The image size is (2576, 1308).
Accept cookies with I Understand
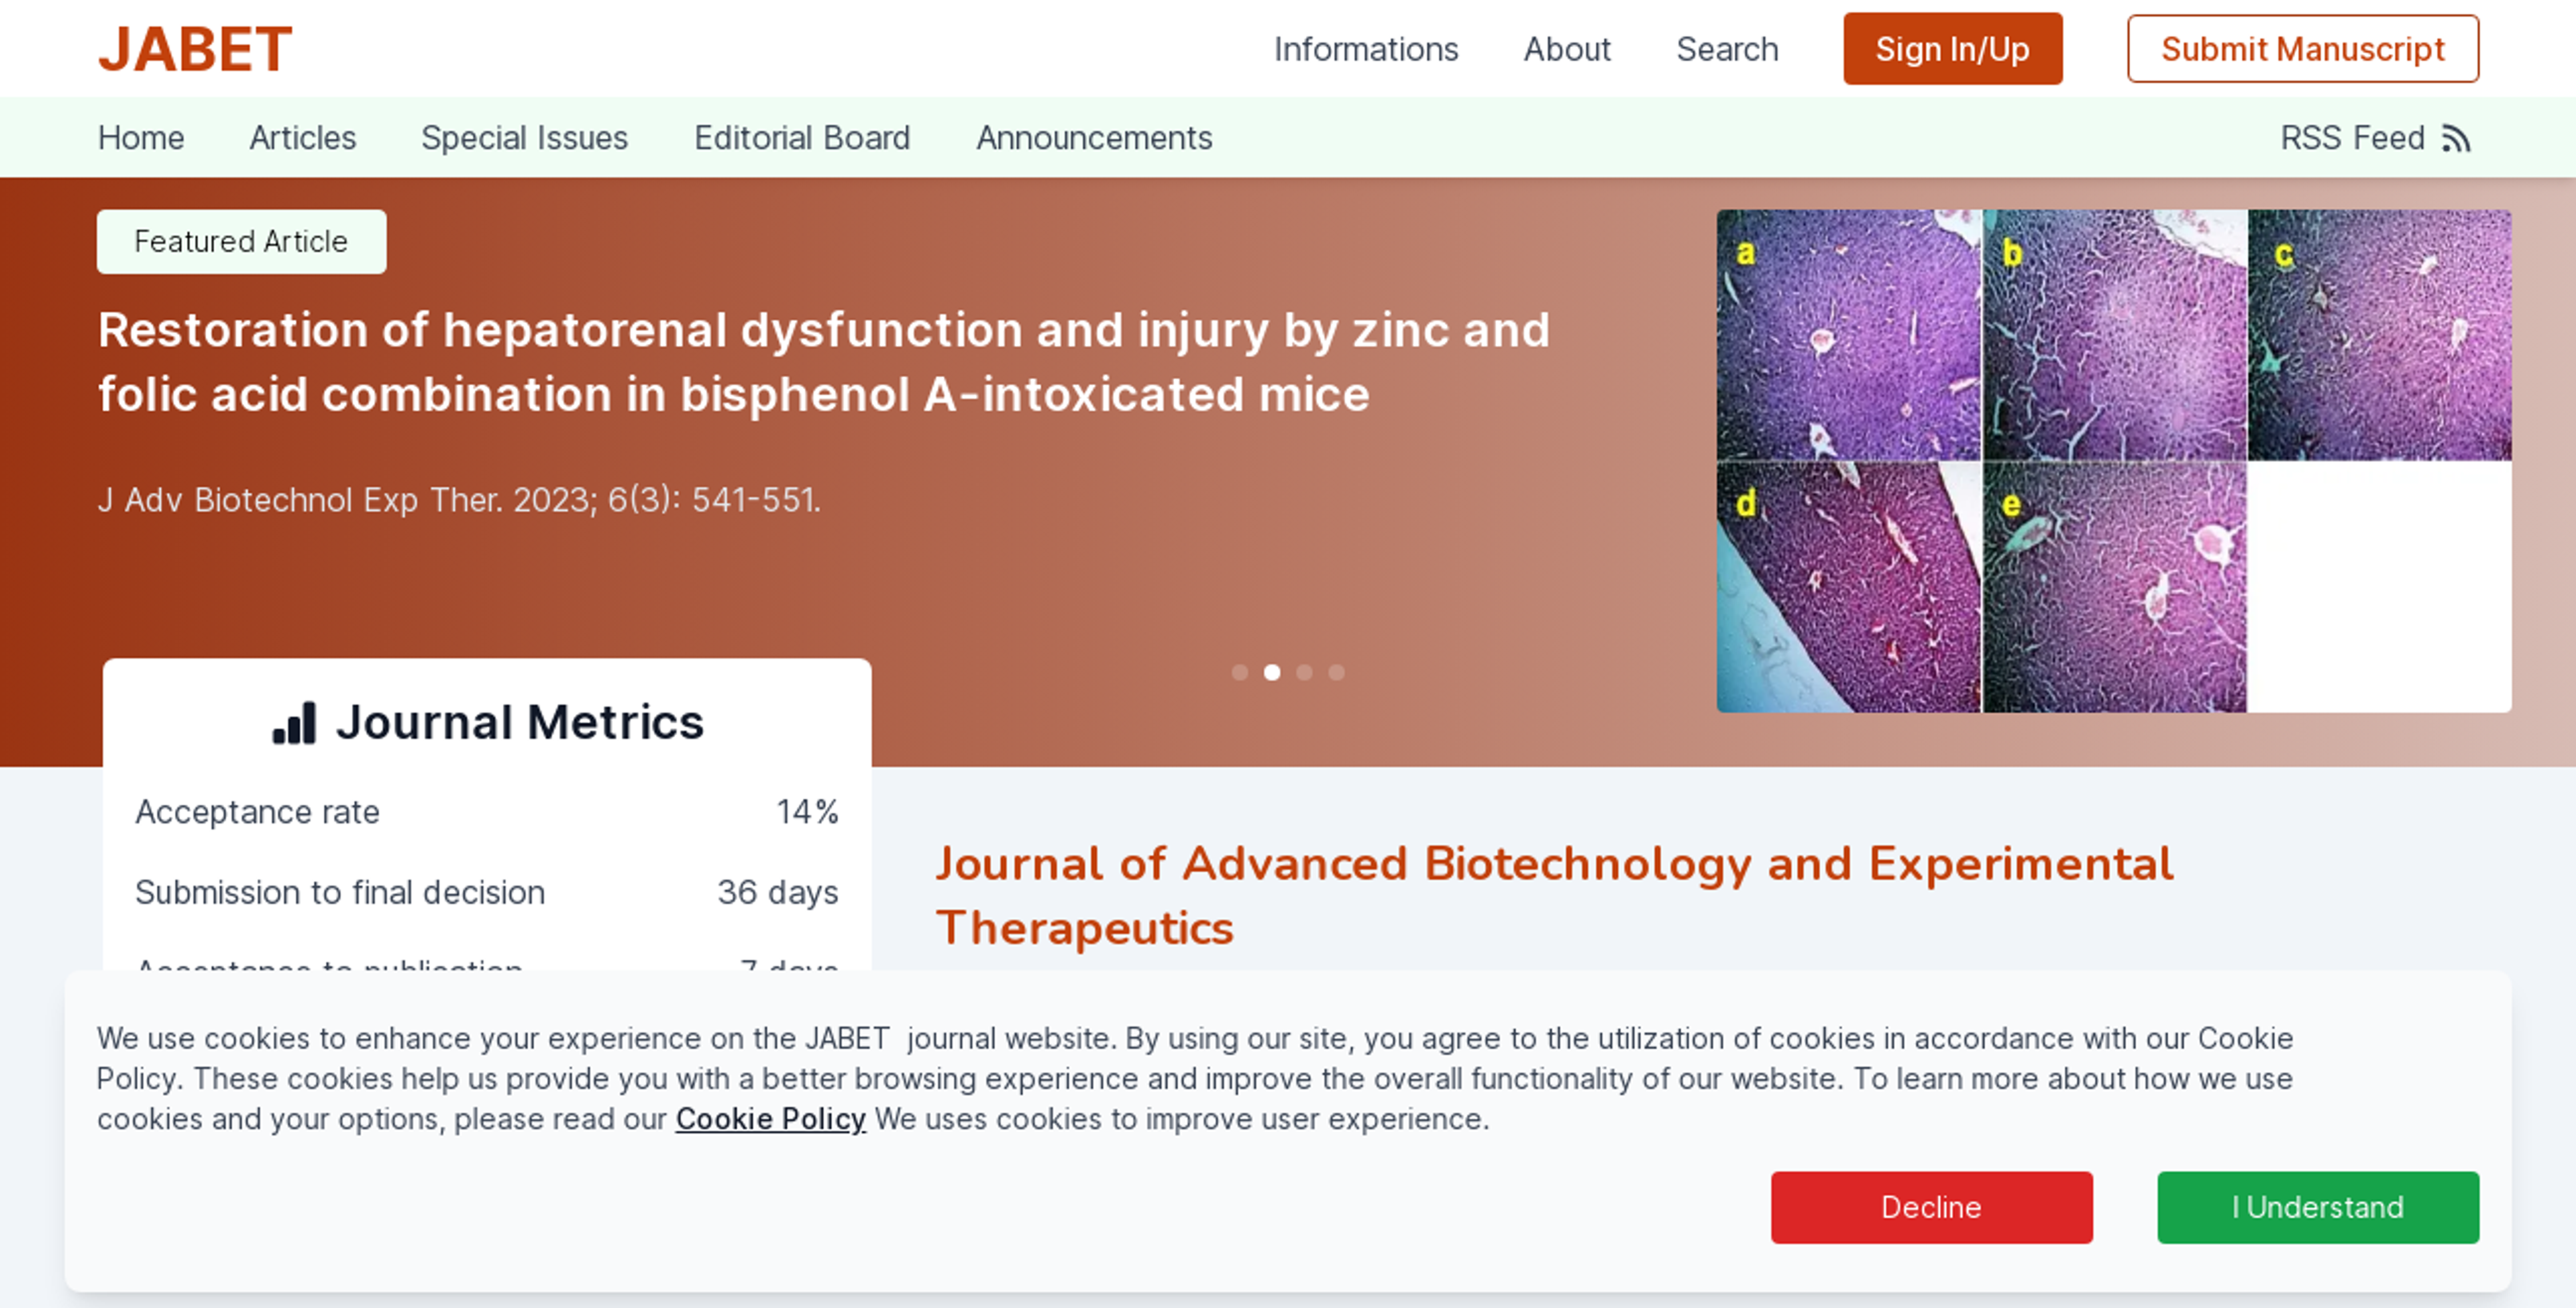click(x=2317, y=1207)
